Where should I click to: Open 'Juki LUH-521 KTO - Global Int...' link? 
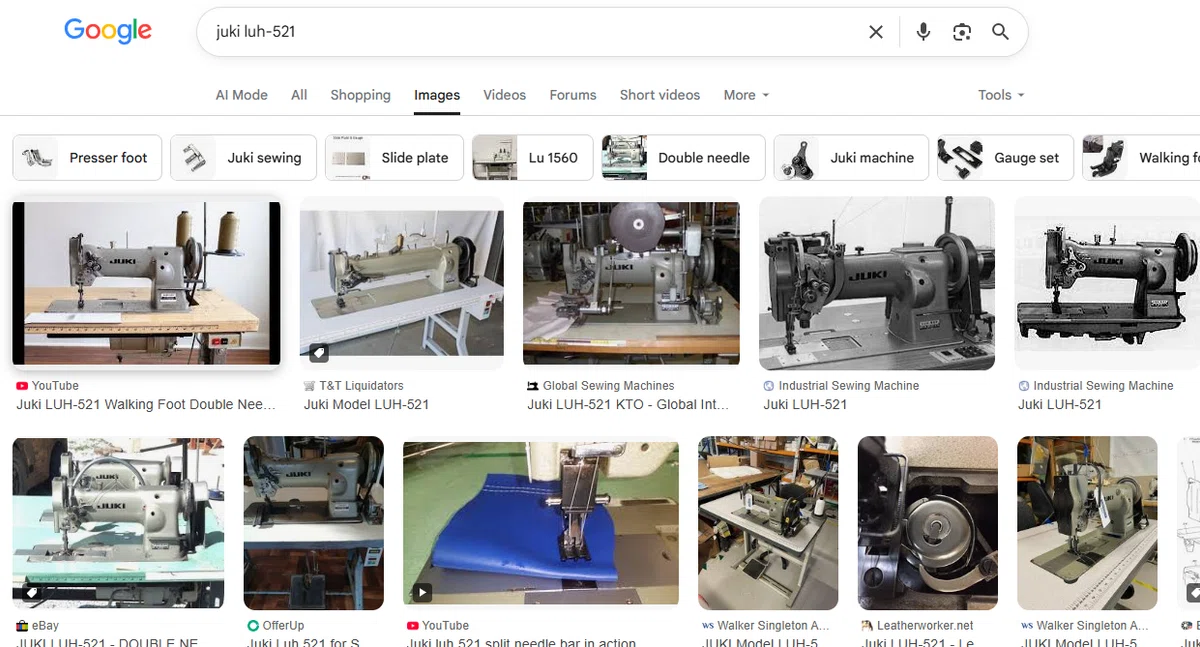[628, 405]
